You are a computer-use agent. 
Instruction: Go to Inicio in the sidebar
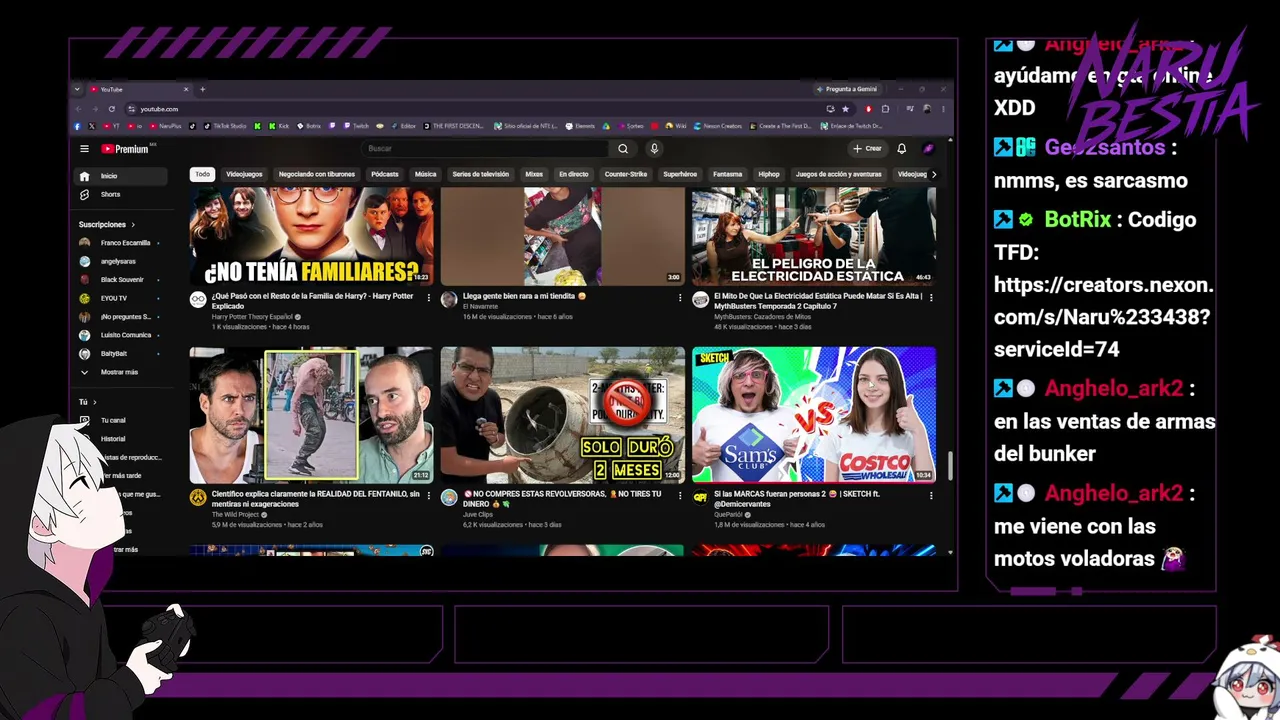[122, 176]
